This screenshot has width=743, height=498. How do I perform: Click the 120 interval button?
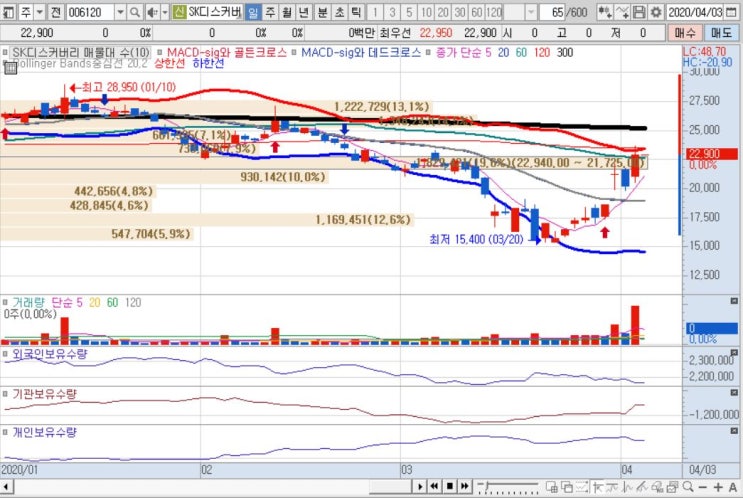click(x=494, y=12)
